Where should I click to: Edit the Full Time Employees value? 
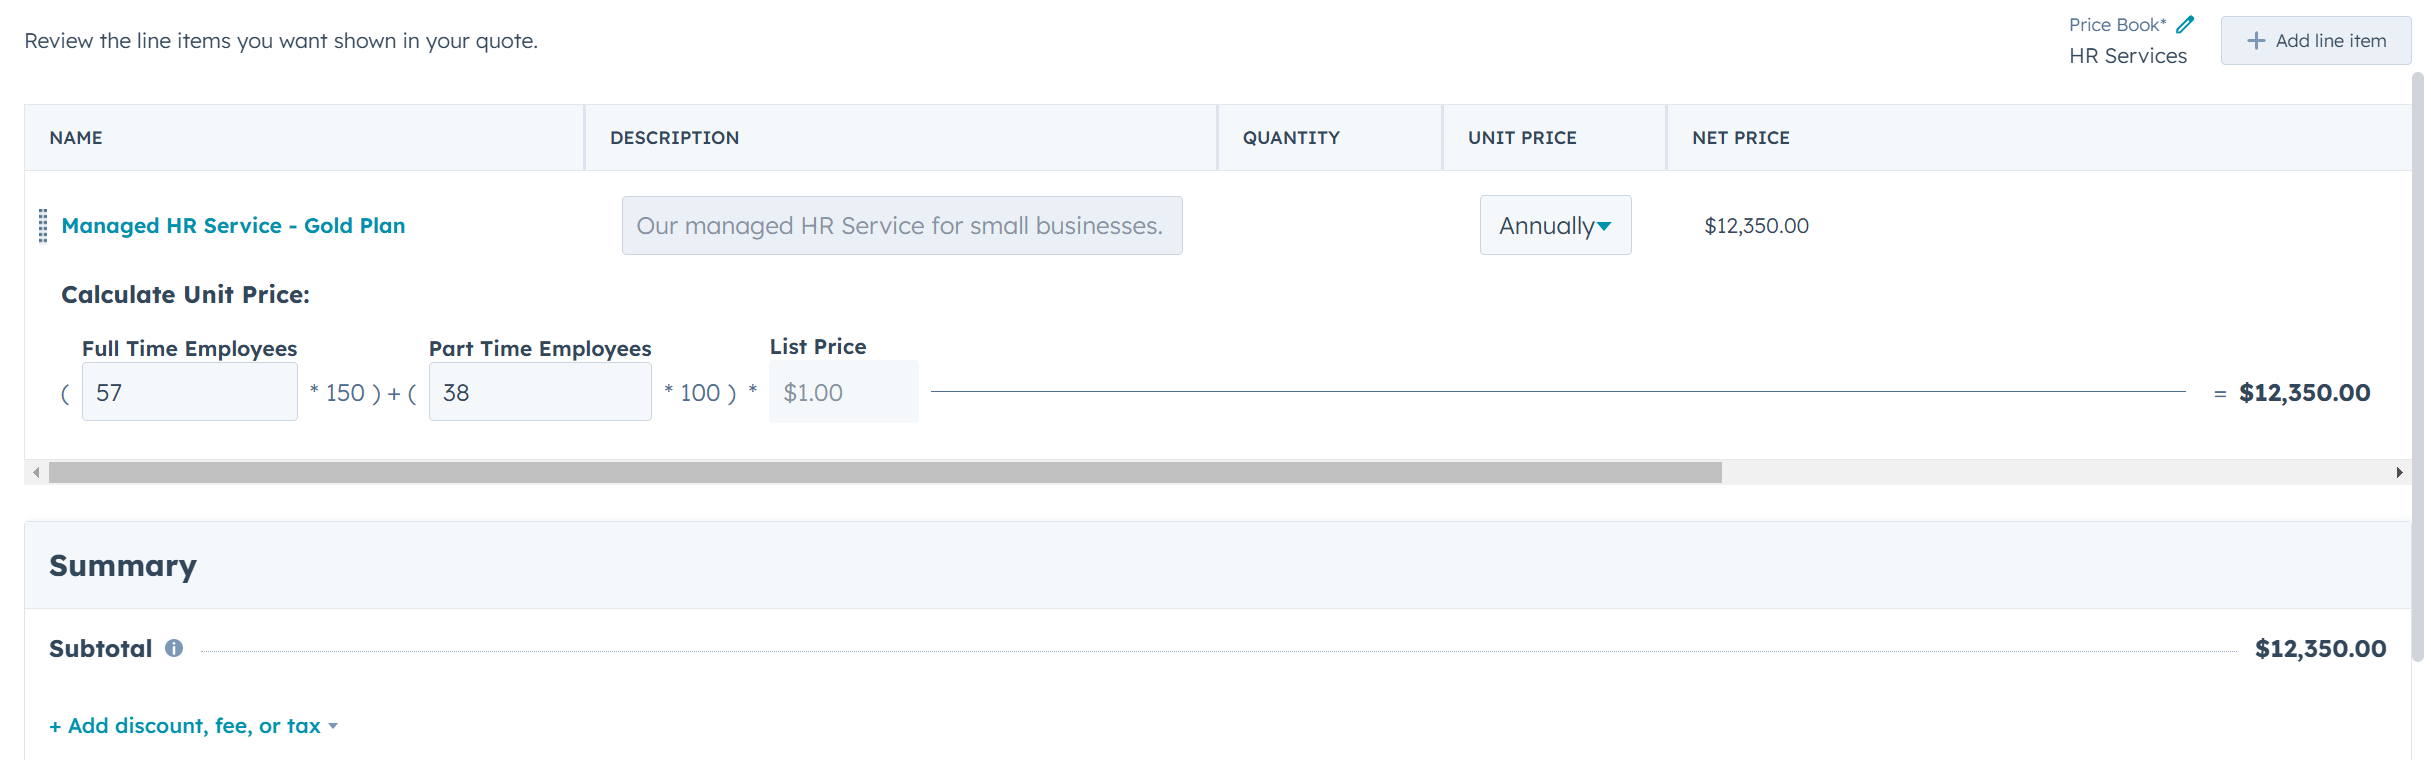[190, 391]
